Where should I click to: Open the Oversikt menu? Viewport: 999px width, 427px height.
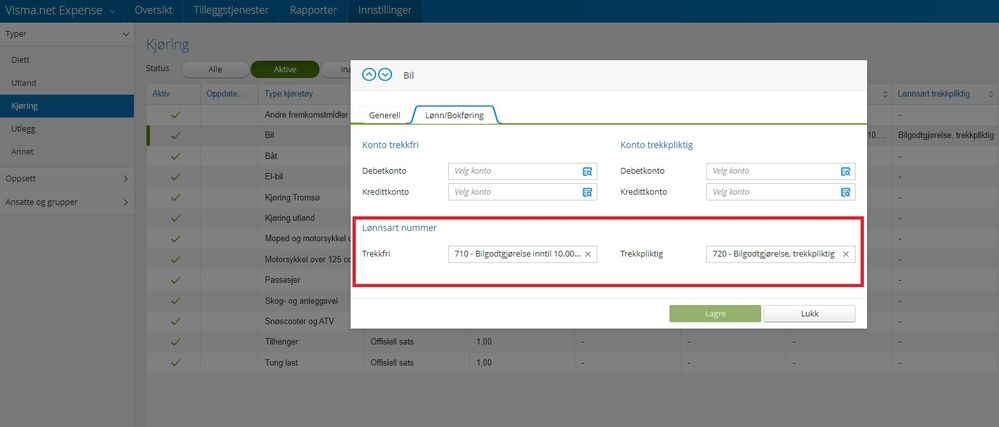pyautogui.click(x=153, y=11)
